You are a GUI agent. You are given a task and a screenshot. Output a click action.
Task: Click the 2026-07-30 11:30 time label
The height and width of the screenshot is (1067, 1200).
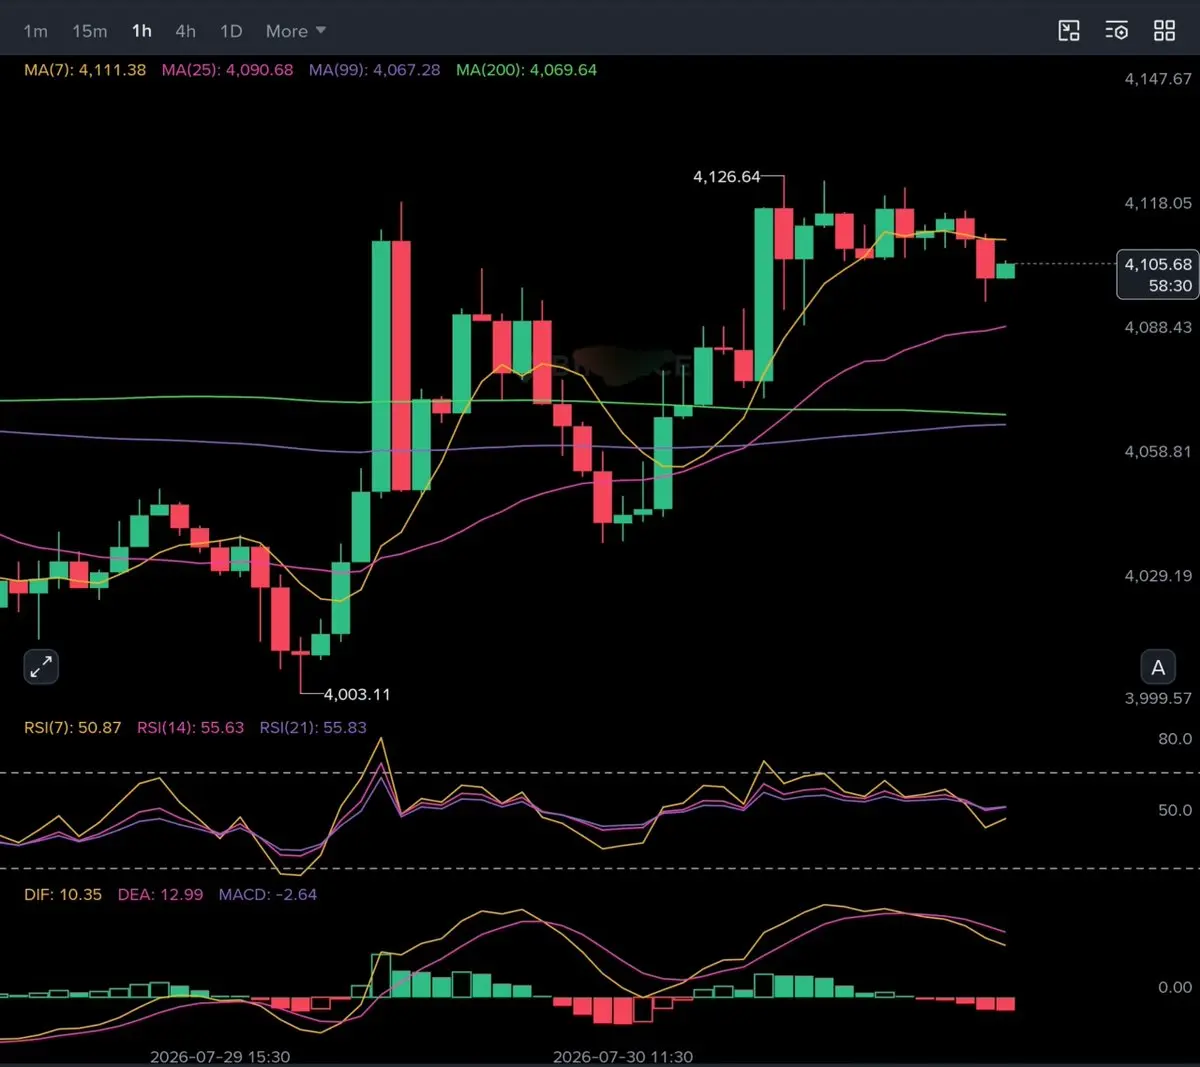point(623,1057)
